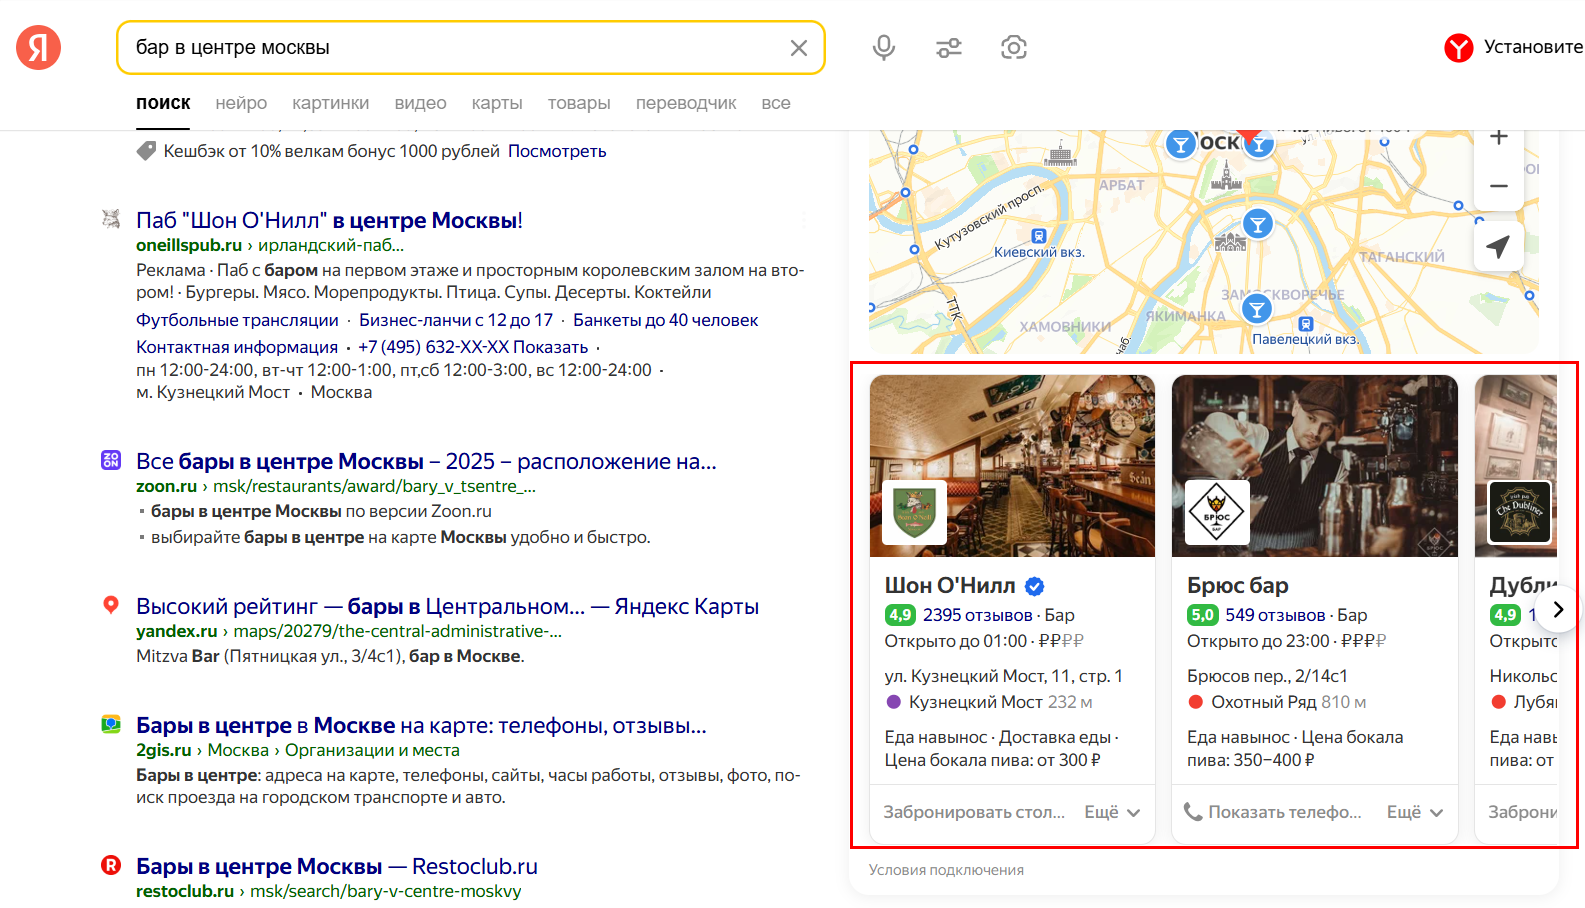This screenshot has height=908, width=1585.
Task: Click the Киевский вкз. station label on map
Action: point(1039,252)
